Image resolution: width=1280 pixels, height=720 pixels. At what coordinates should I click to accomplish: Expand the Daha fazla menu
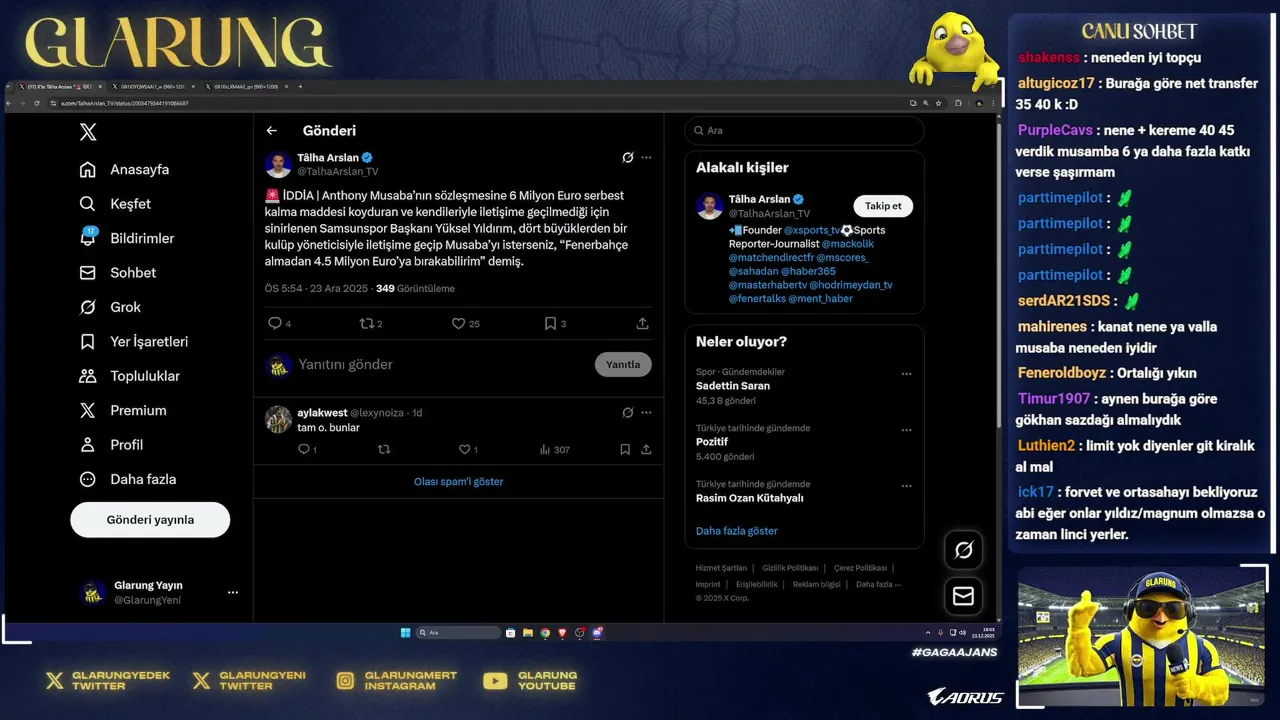[x=128, y=479]
